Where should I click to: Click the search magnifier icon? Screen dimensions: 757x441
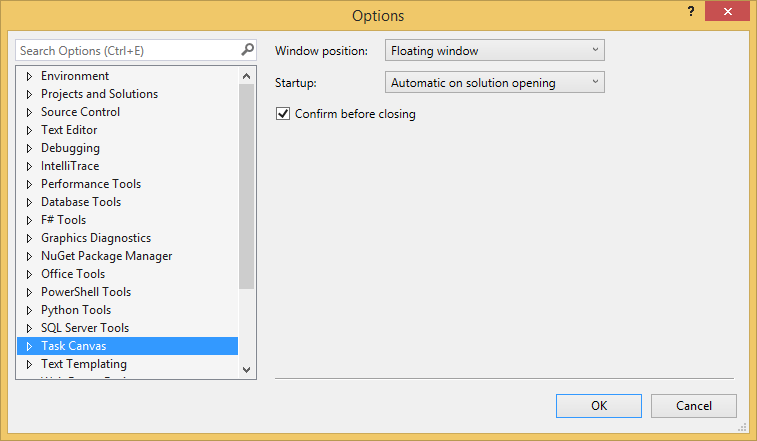tap(247, 49)
